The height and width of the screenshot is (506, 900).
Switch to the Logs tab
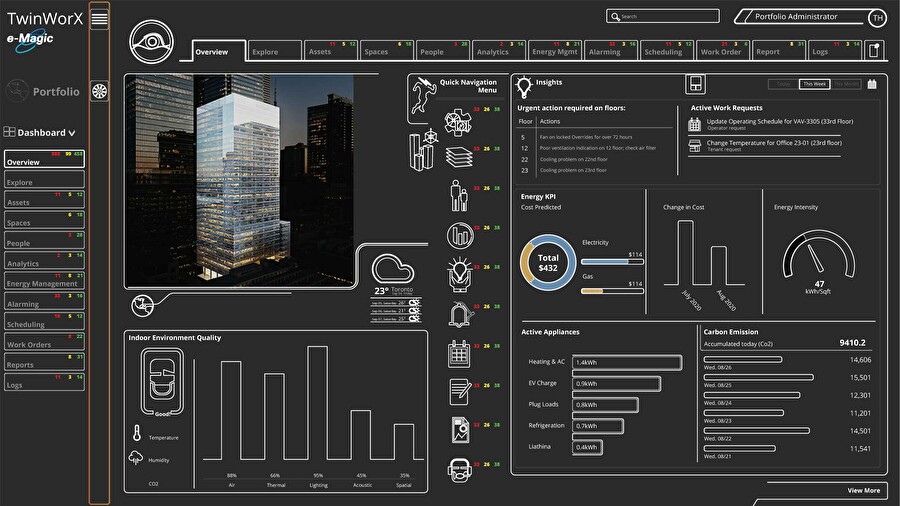click(835, 50)
